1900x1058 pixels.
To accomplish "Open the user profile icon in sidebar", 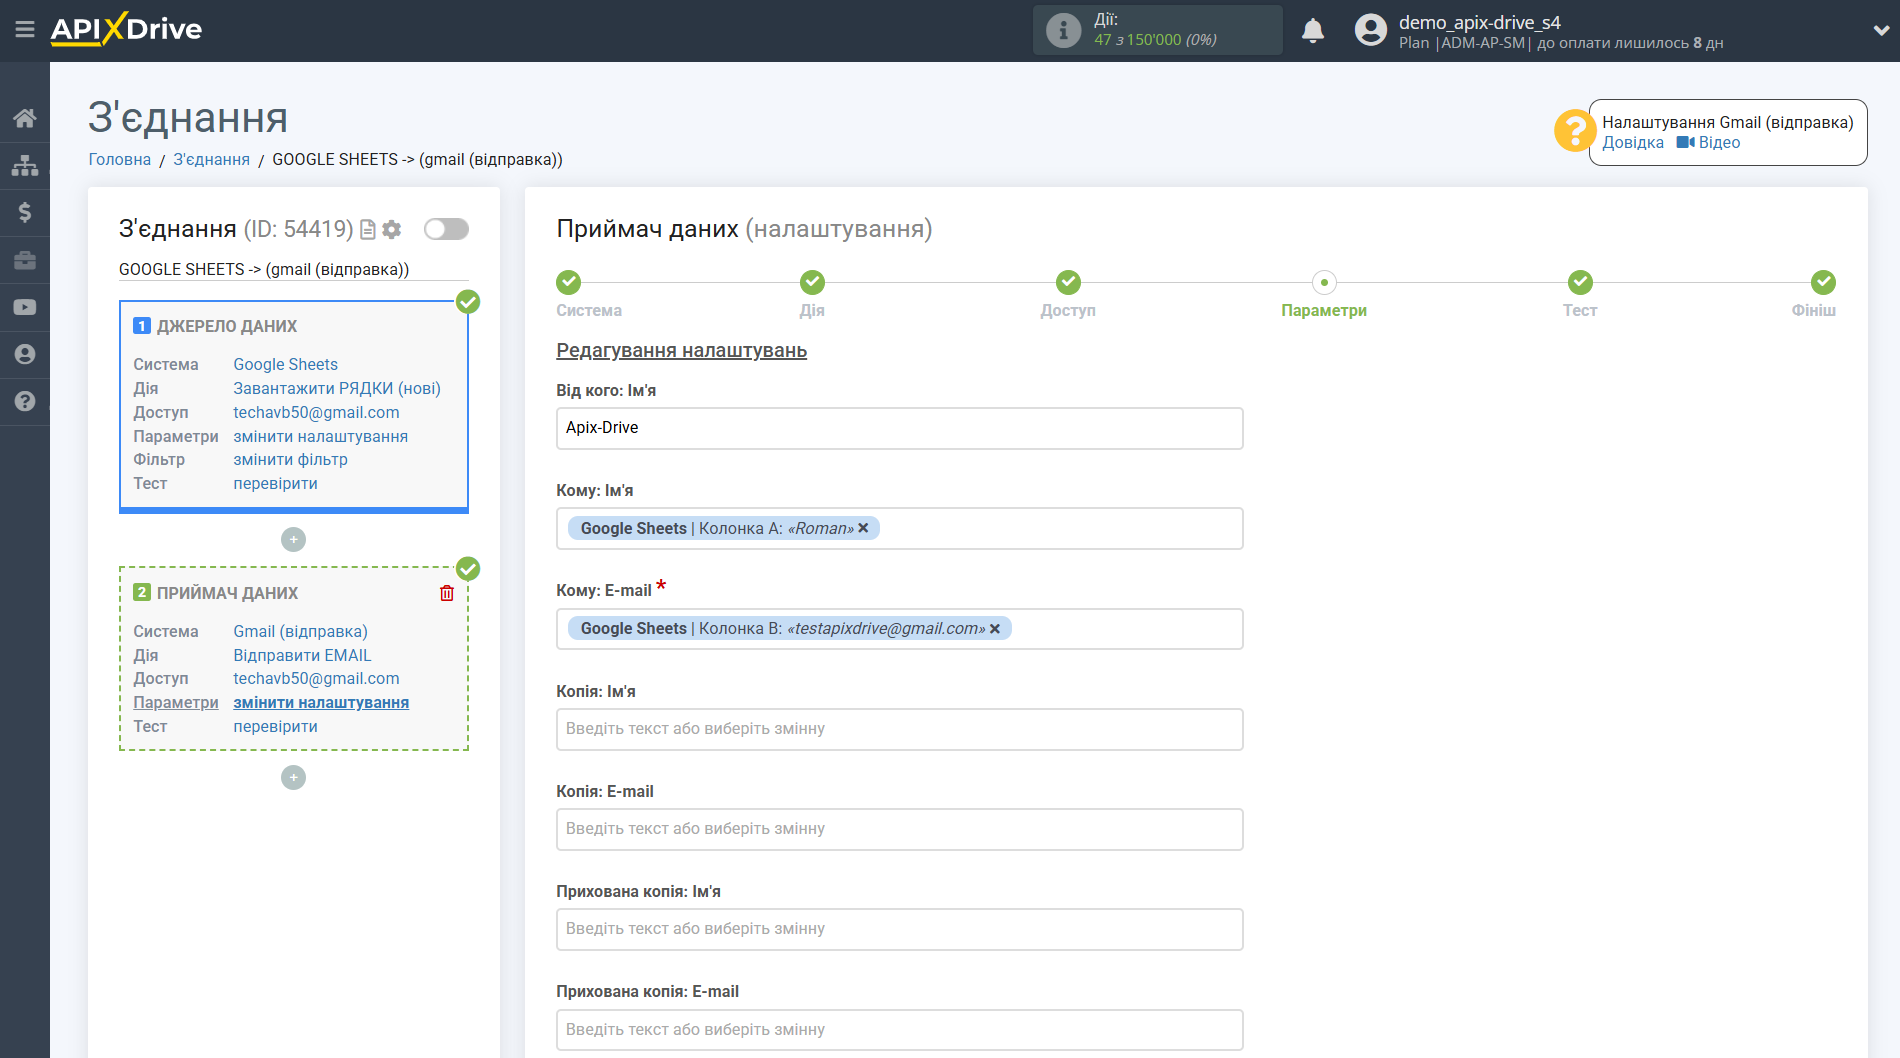I will pos(25,354).
